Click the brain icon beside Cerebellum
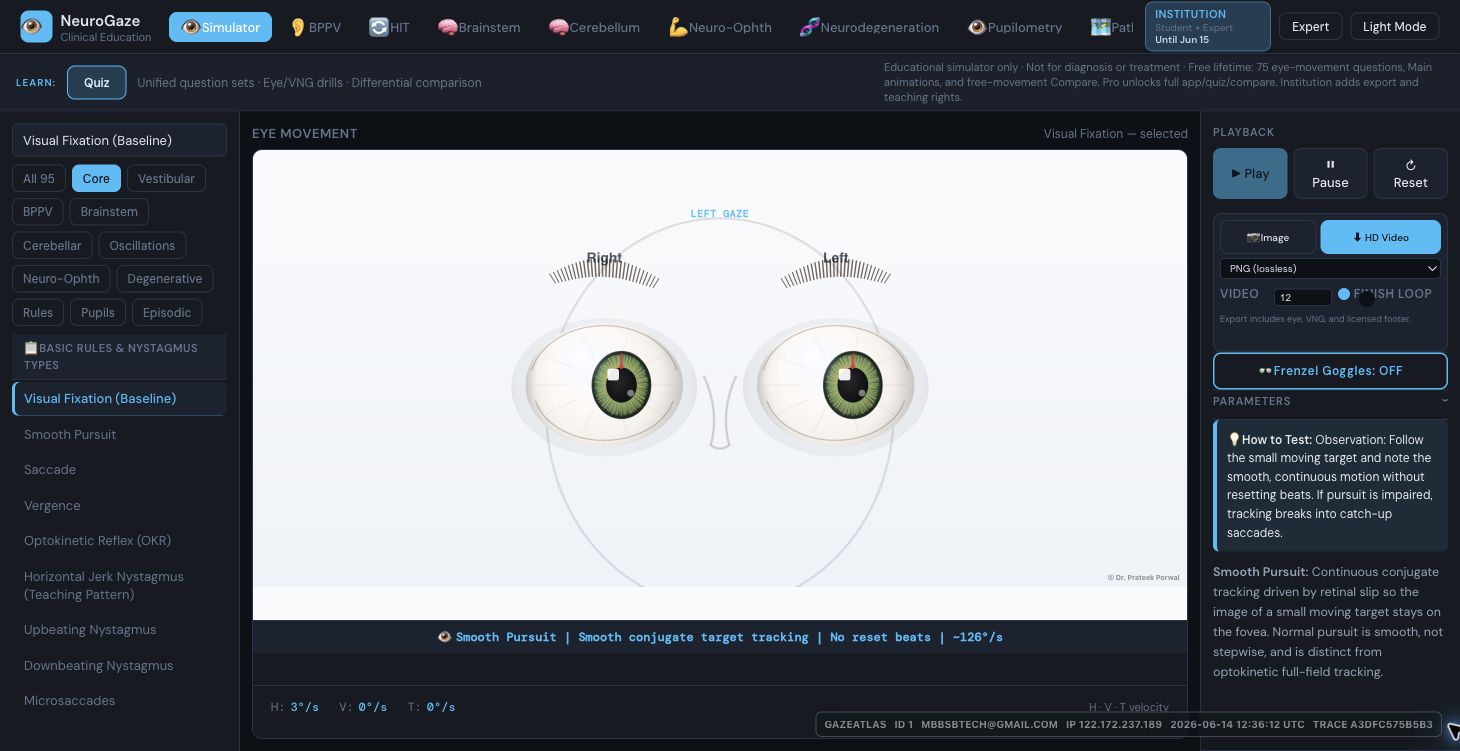 coord(559,27)
